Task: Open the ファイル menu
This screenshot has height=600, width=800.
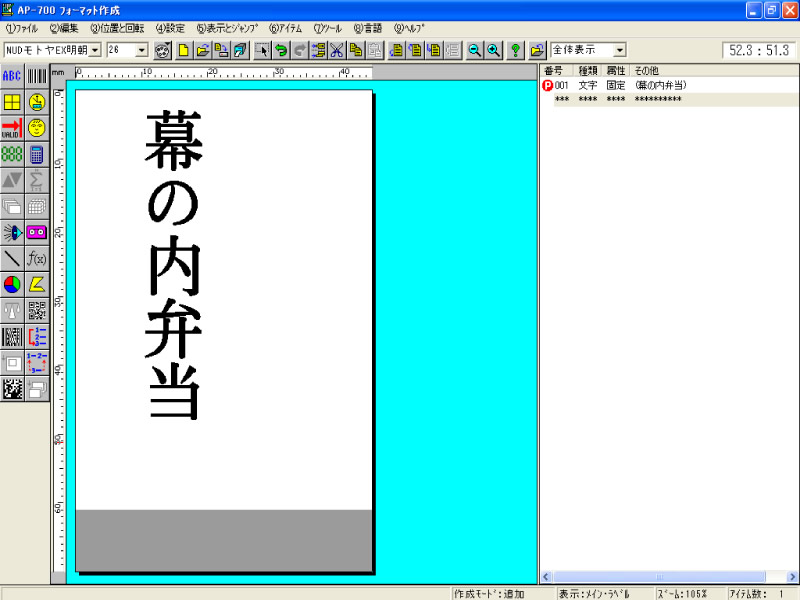Action: (22, 28)
